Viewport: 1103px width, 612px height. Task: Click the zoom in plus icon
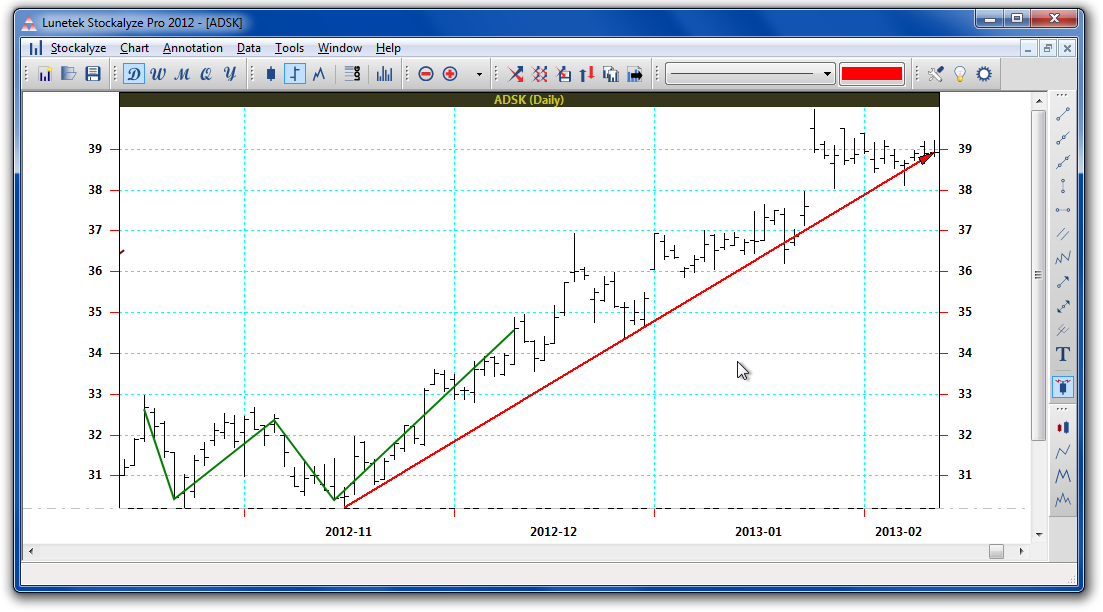click(x=450, y=74)
